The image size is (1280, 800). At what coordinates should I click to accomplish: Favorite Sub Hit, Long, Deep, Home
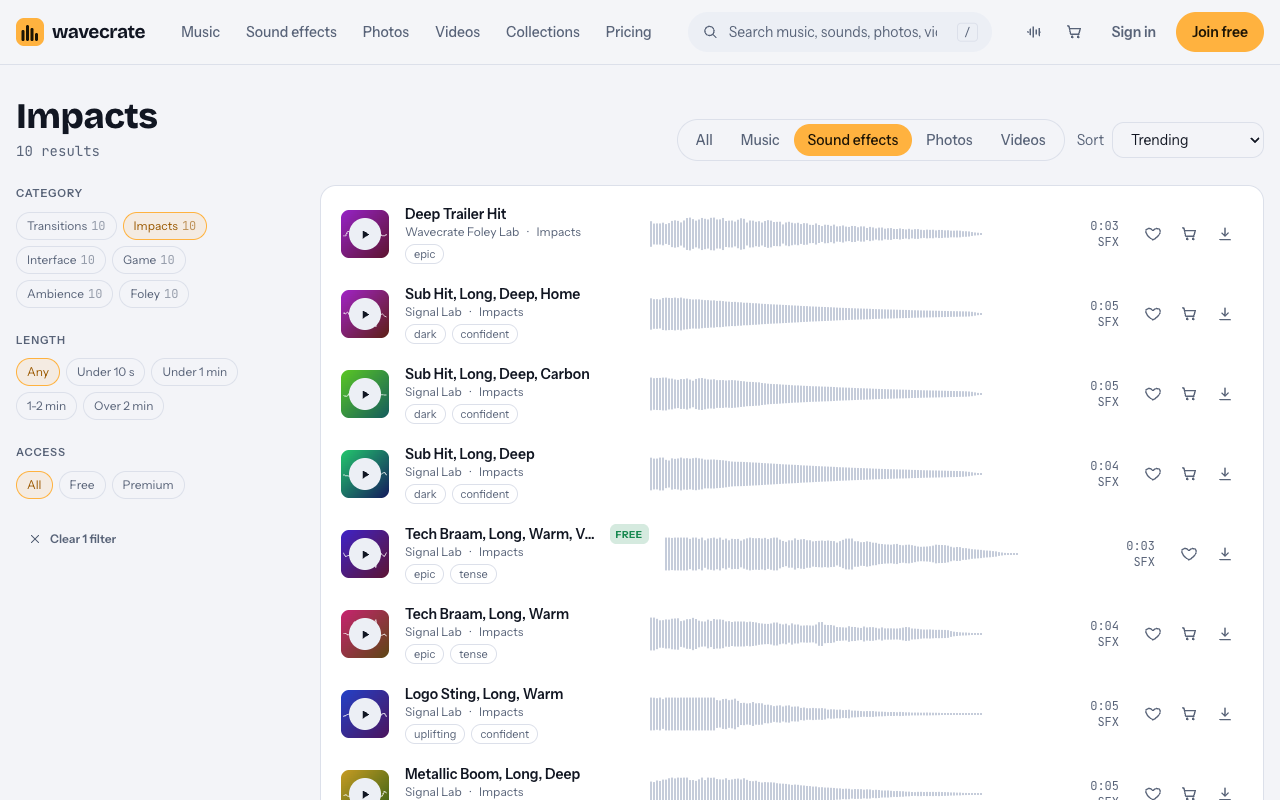(1153, 314)
